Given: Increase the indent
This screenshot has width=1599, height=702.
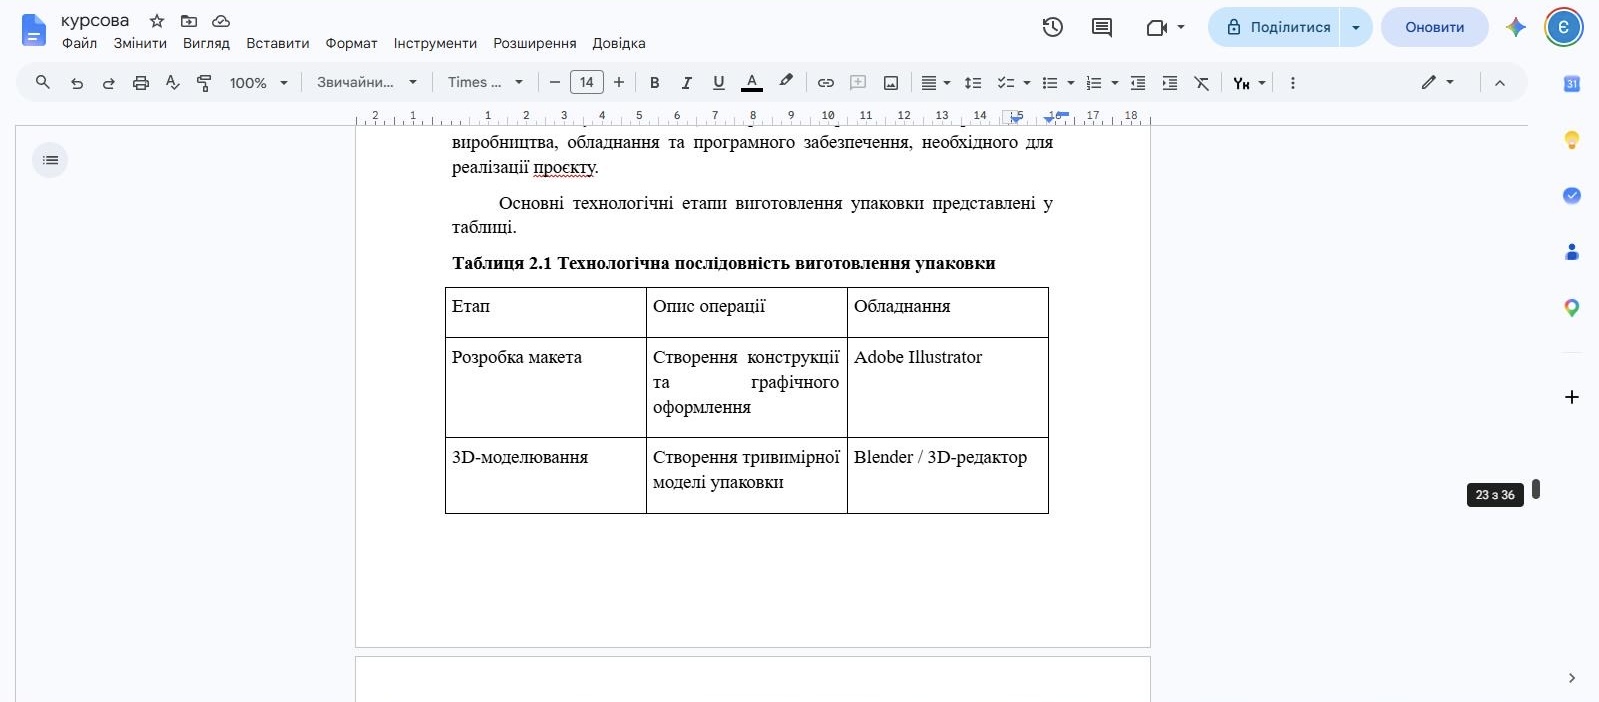Looking at the screenshot, I should [x=1170, y=83].
